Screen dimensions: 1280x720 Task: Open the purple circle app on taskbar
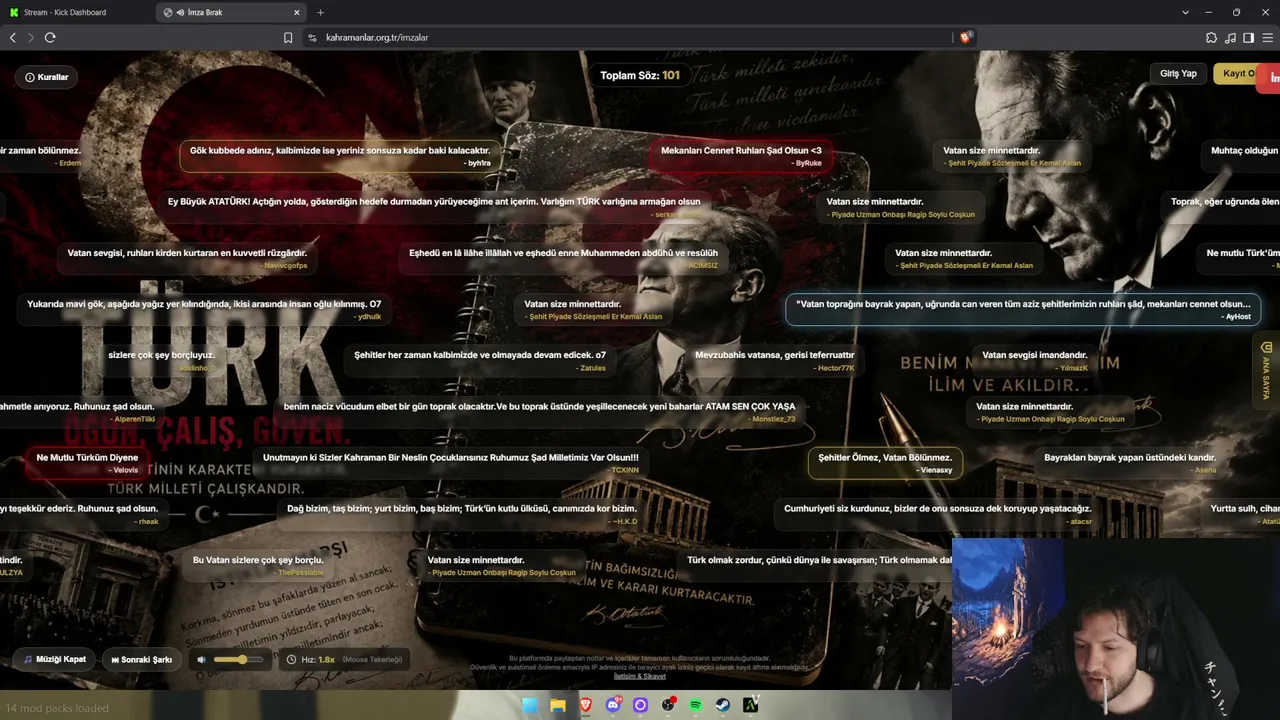[641, 705]
